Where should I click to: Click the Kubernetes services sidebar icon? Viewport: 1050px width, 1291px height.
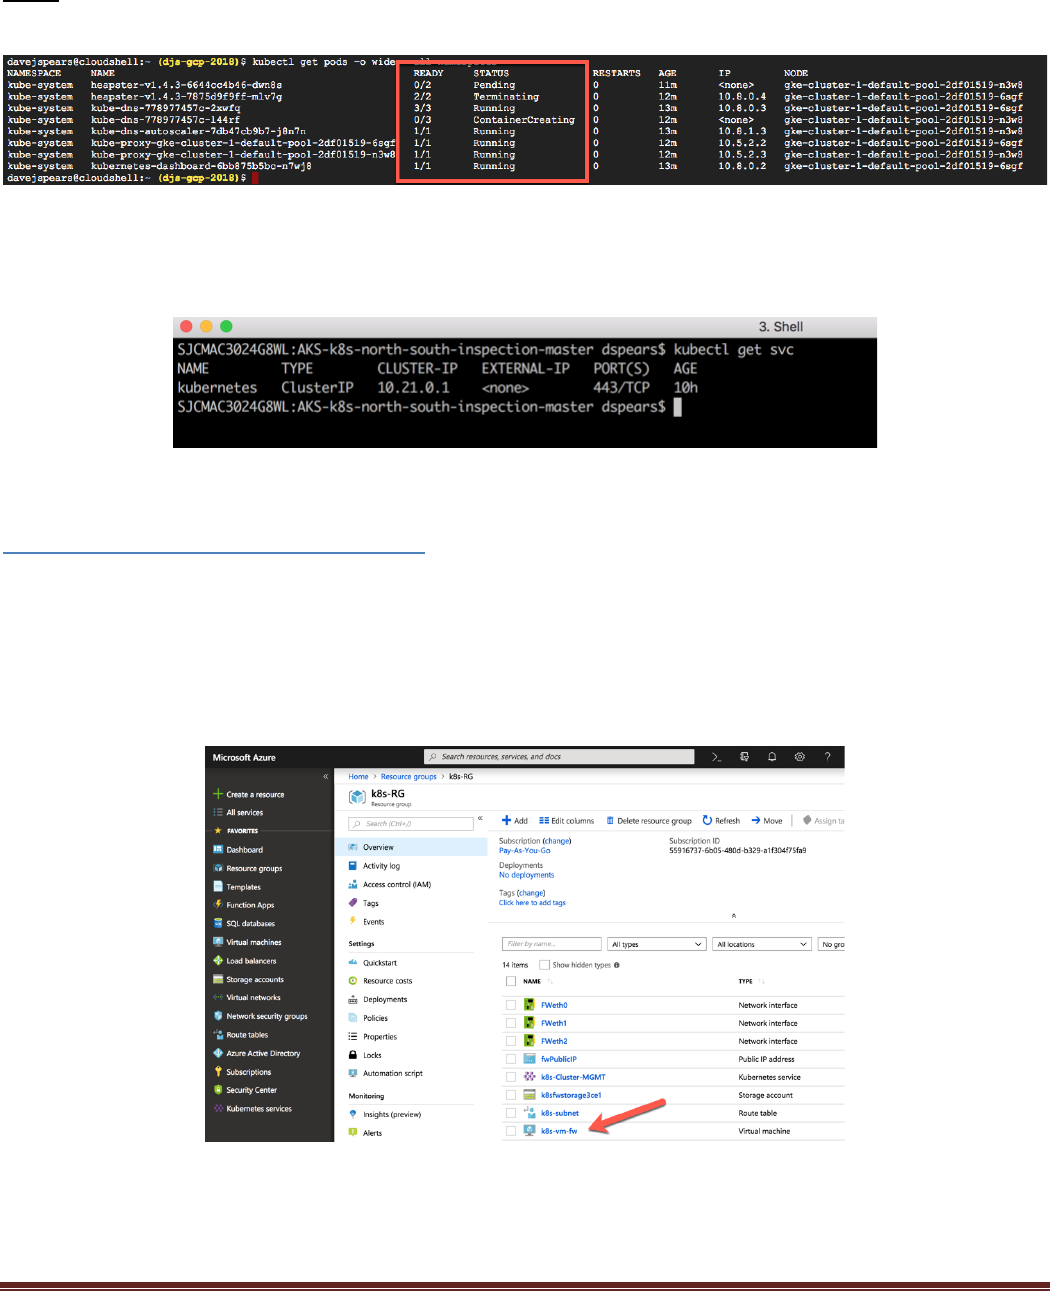point(218,1108)
